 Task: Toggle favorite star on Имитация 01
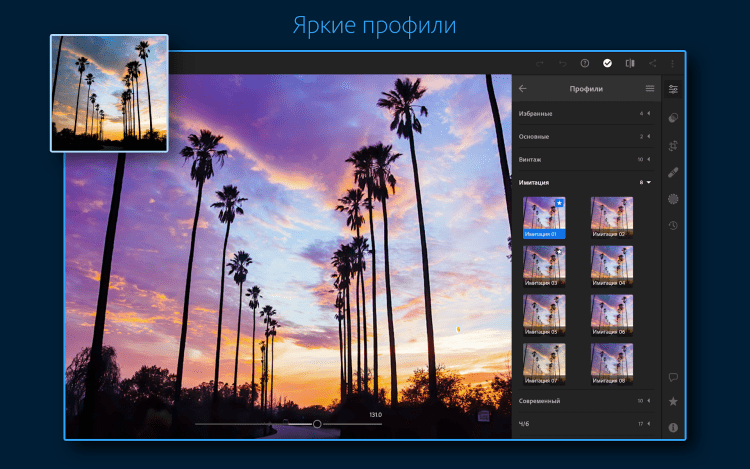[560, 203]
